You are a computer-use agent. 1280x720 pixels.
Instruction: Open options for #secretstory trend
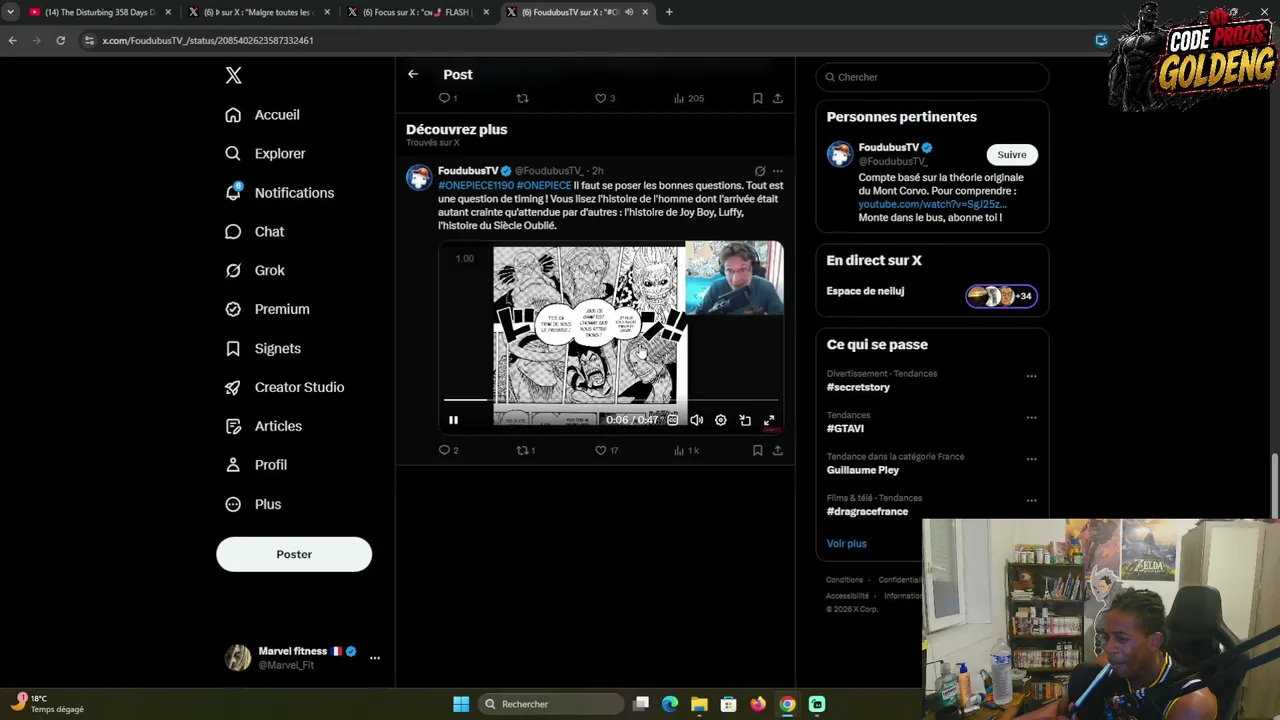[1031, 377]
